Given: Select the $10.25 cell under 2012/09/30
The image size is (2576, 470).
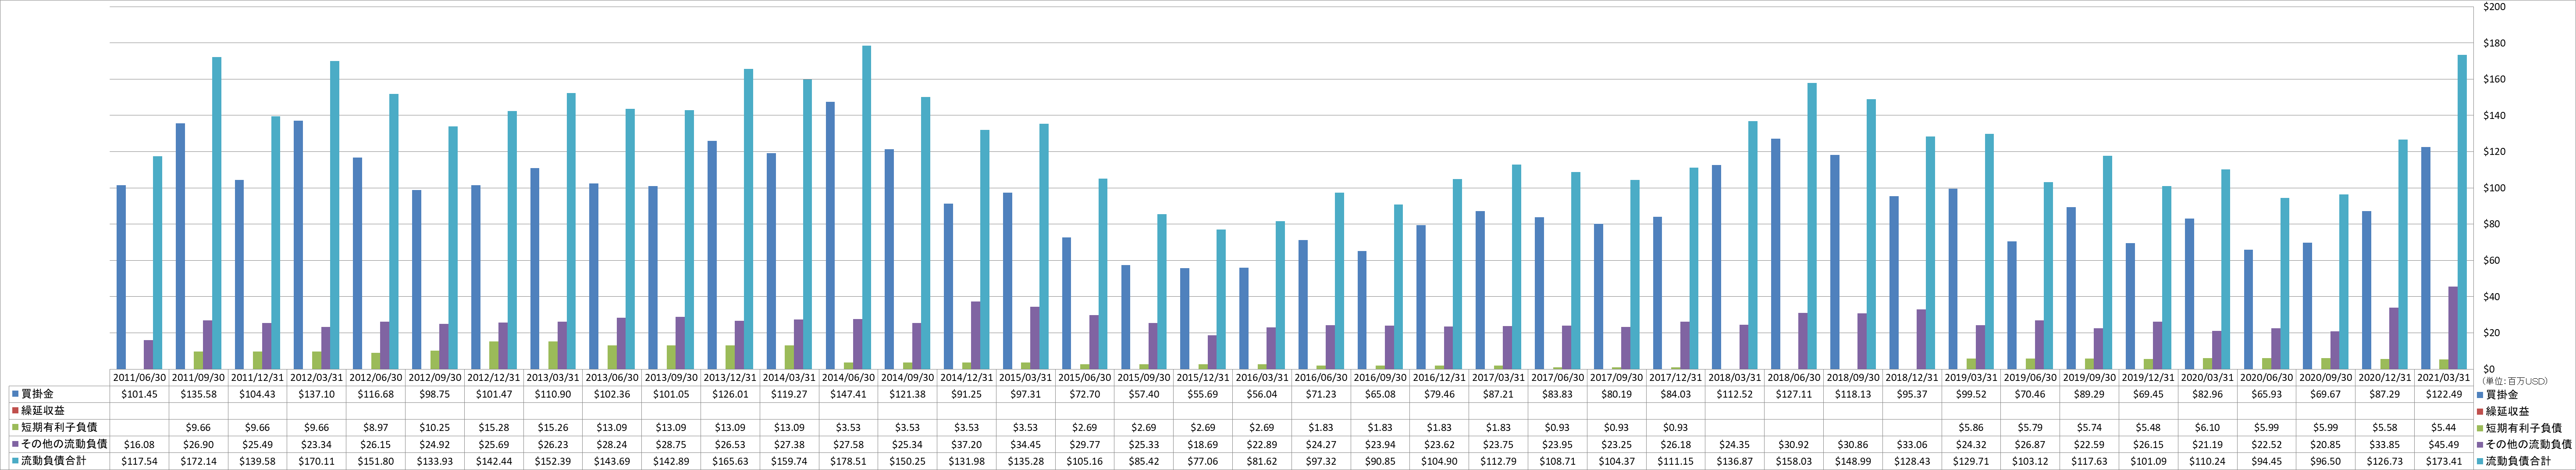Looking at the screenshot, I should tap(435, 427).
